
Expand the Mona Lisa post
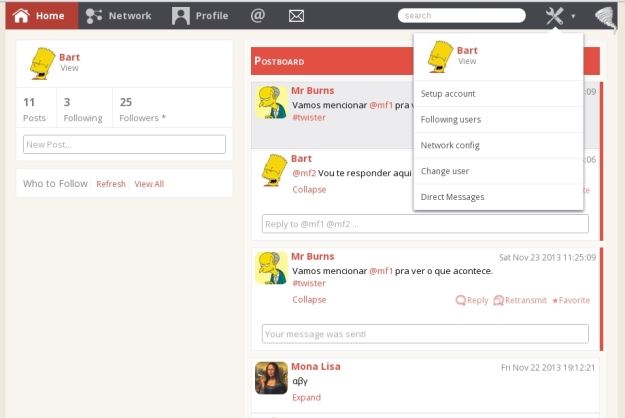tap(306, 397)
